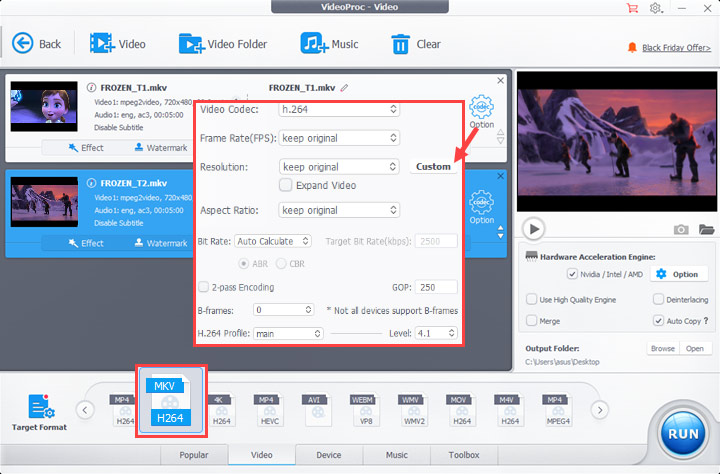Open the Aspect Ratio dropdown

point(339,210)
